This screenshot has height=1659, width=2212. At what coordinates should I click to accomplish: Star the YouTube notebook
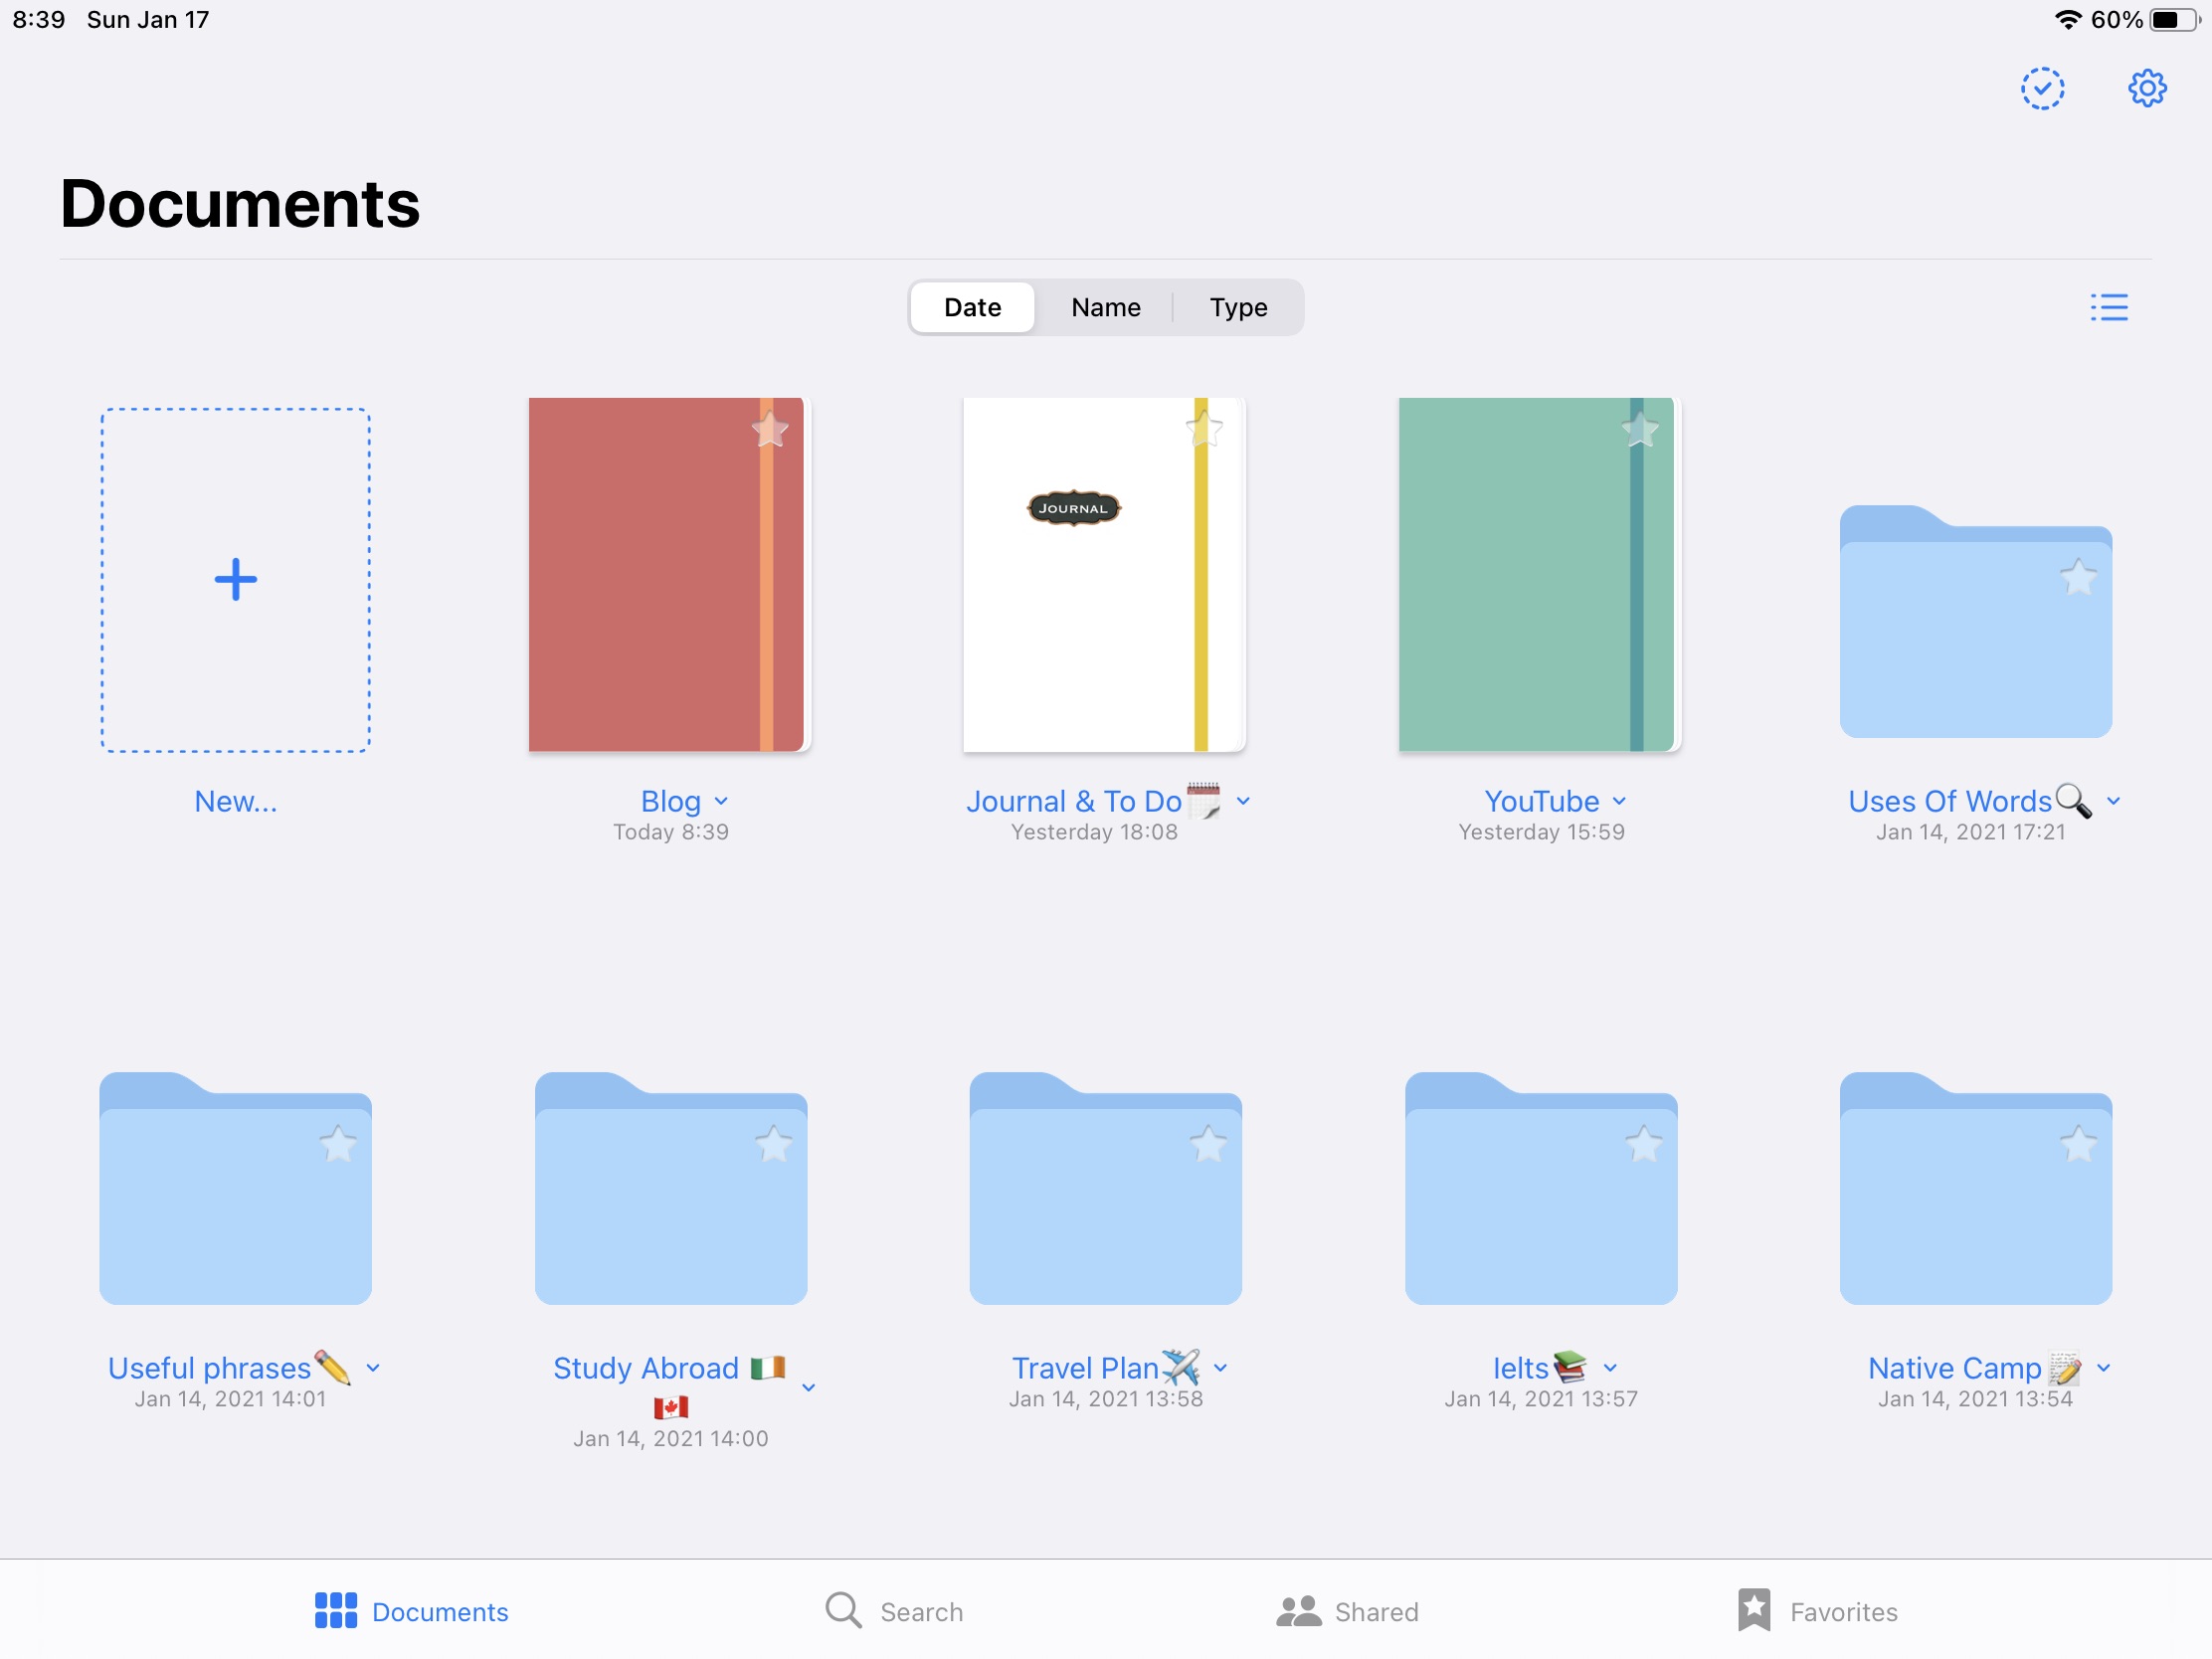click(x=1639, y=431)
